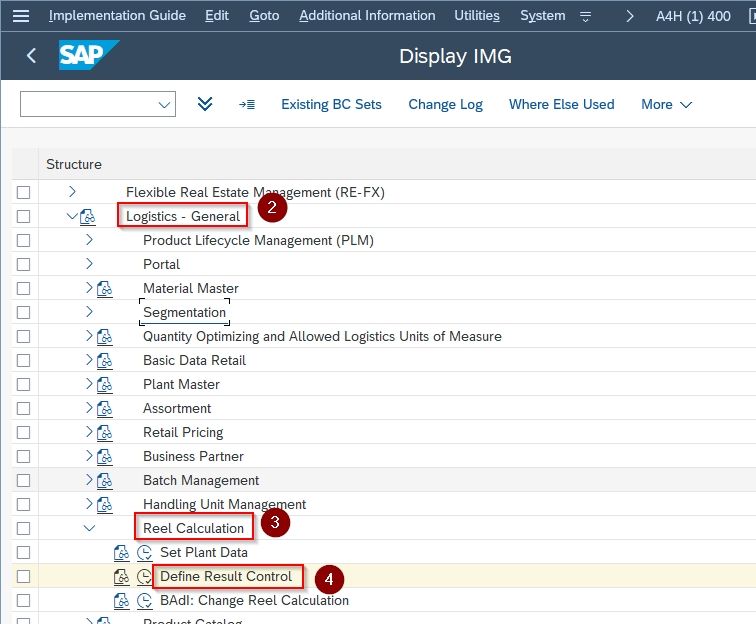Open the empty toolbar dropdown field
The height and width of the screenshot is (624, 756).
(98, 104)
